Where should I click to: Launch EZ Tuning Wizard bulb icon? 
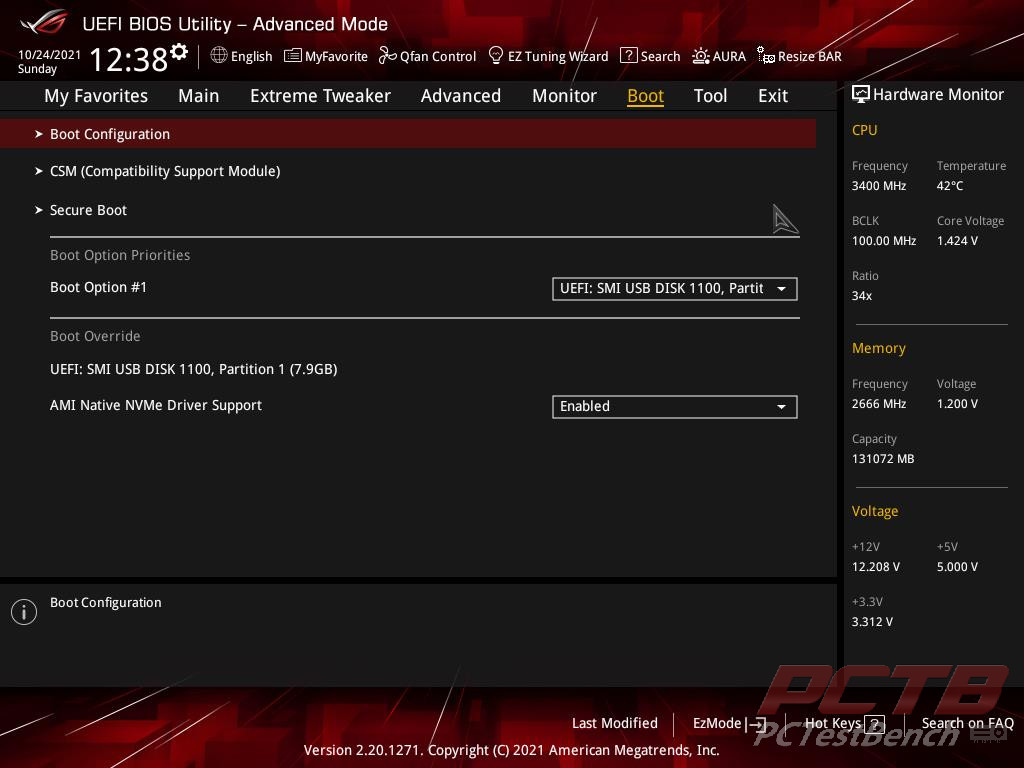pos(496,56)
